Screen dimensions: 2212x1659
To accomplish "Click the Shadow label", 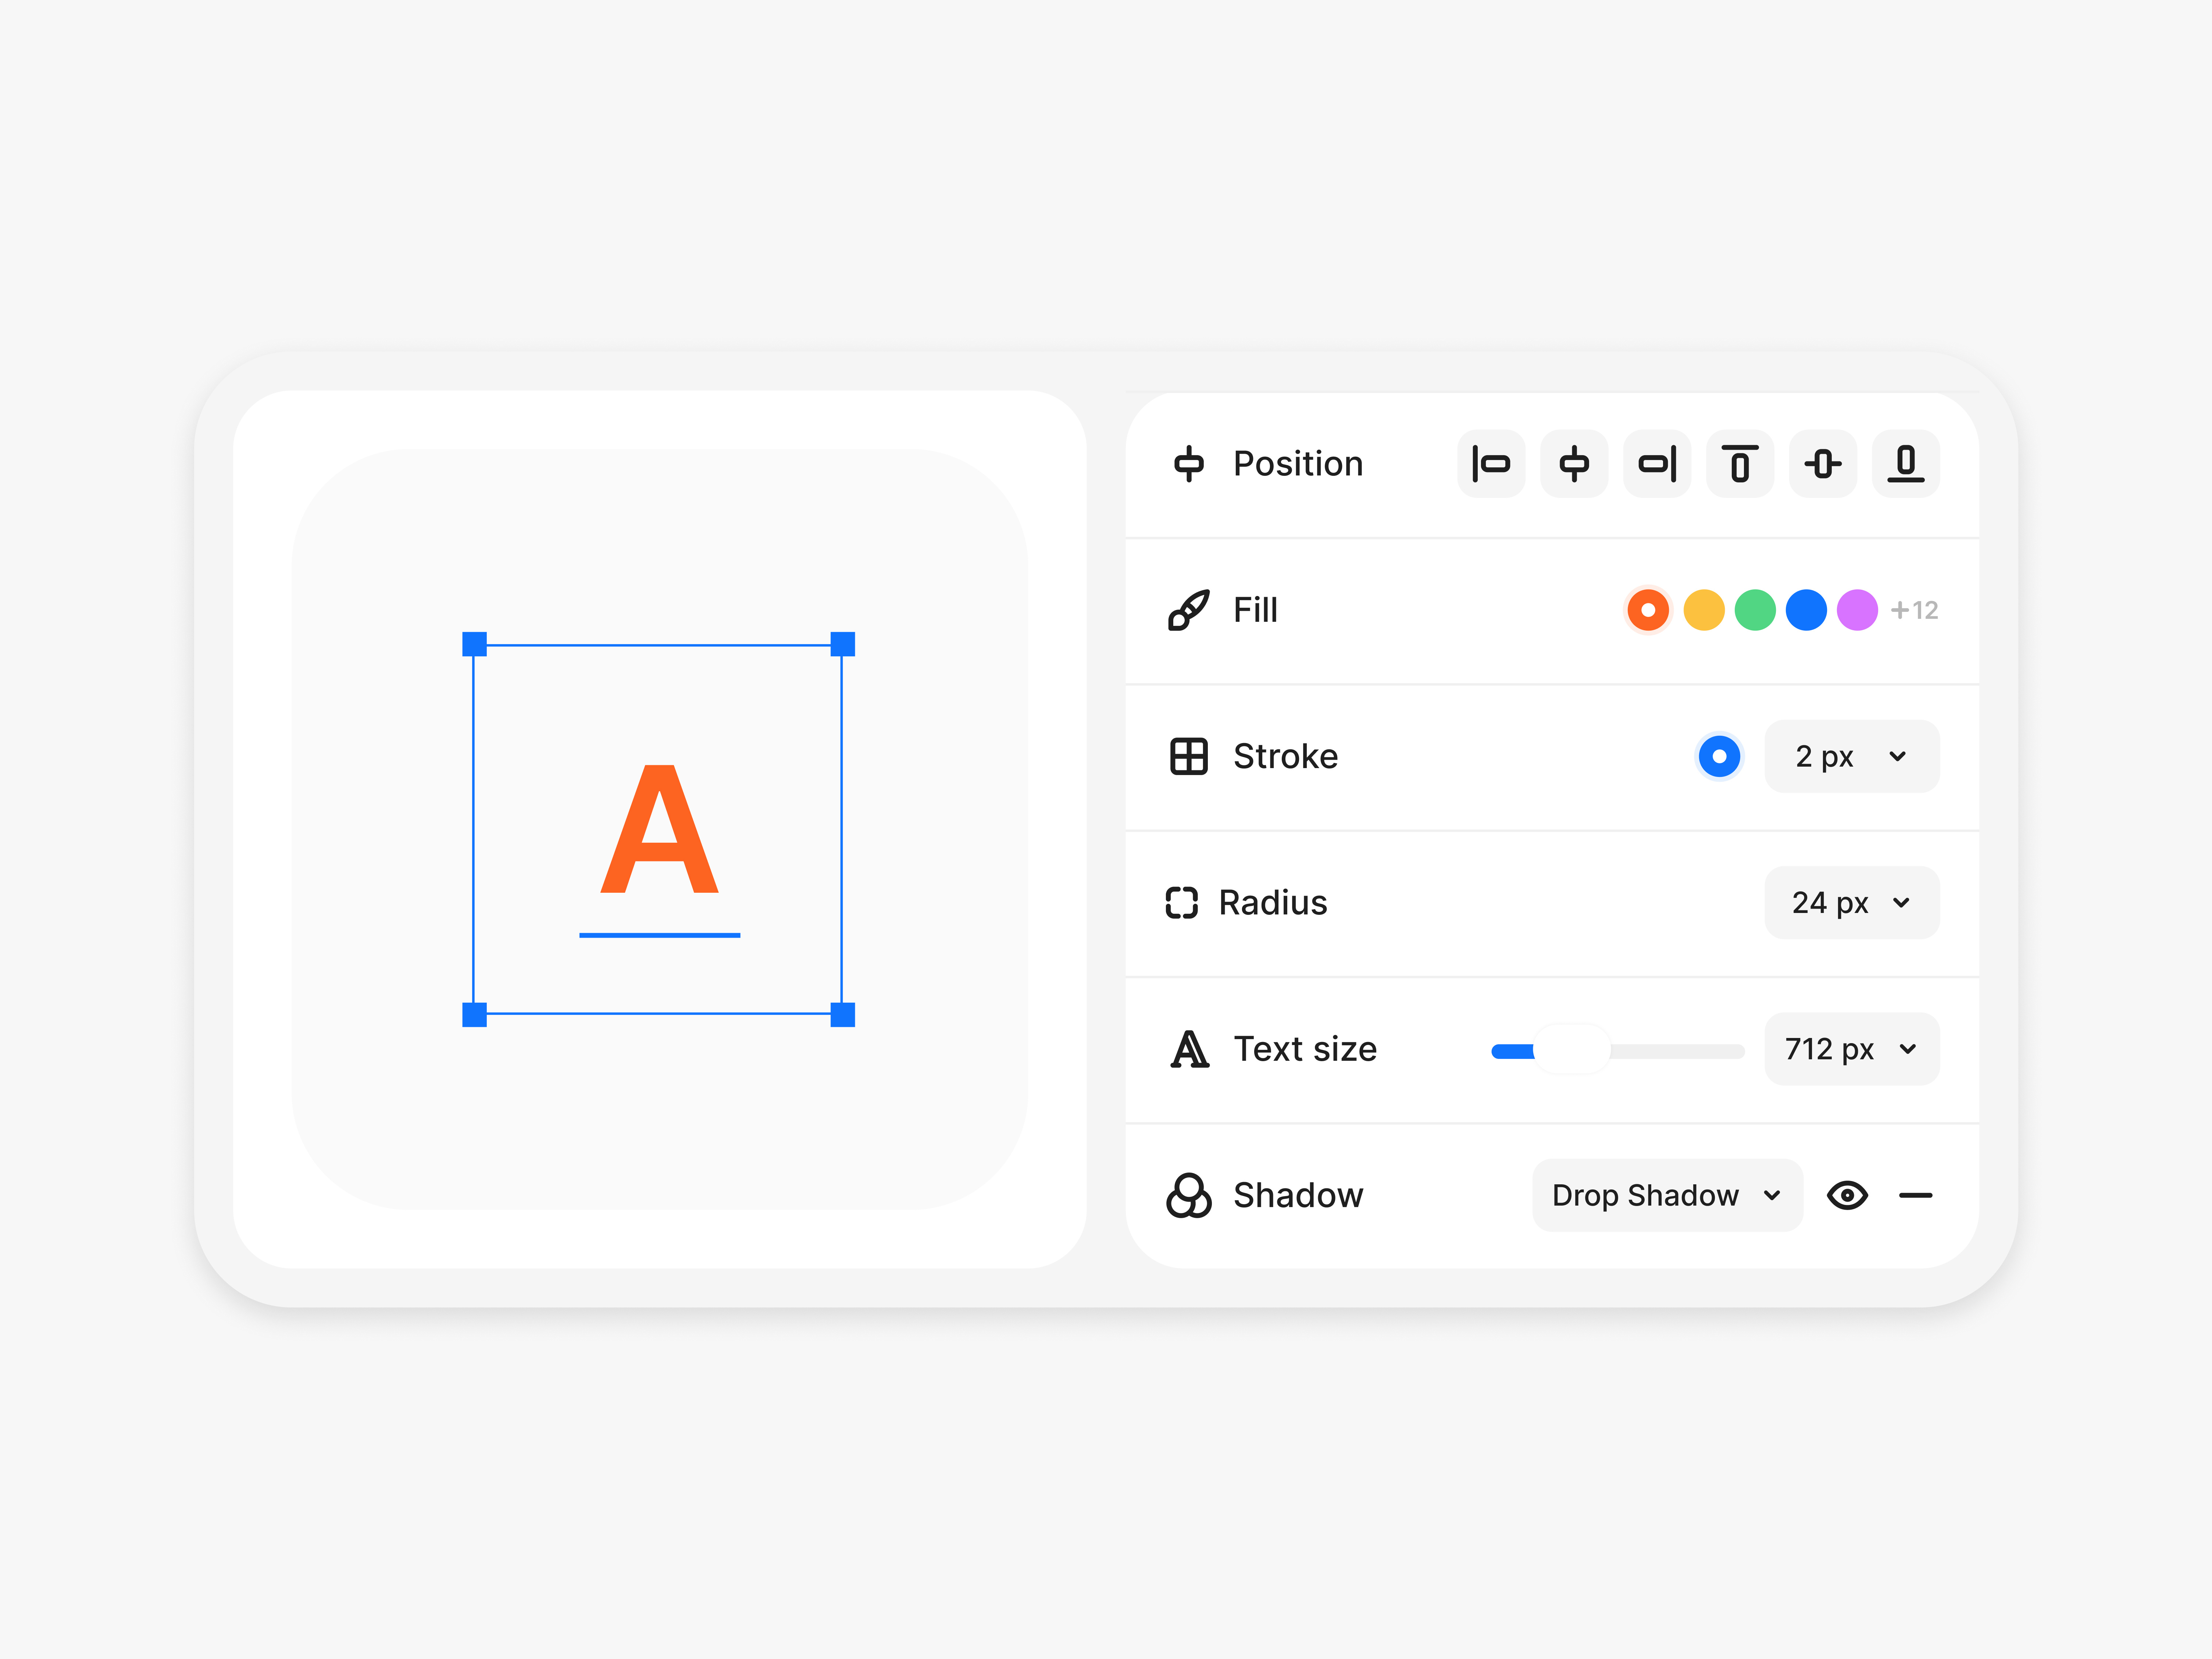I will [1298, 1195].
